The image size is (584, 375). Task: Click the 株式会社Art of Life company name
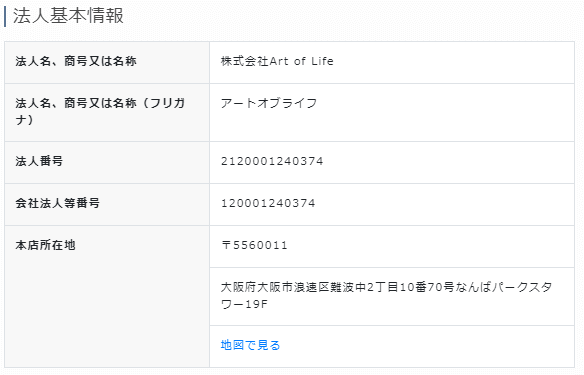coord(277,61)
